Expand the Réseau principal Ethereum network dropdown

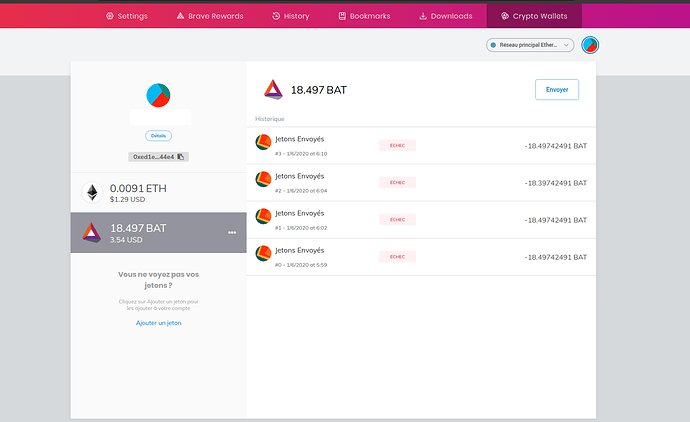coord(530,45)
